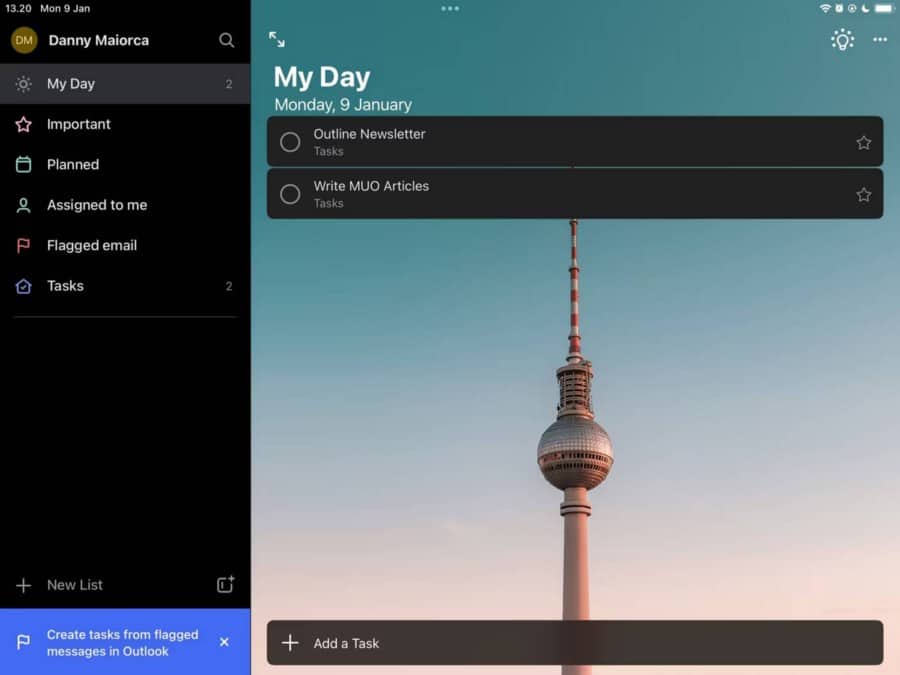The width and height of the screenshot is (900, 675).
Task: Open the search in the sidebar
Action: click(x=227, y=40)
